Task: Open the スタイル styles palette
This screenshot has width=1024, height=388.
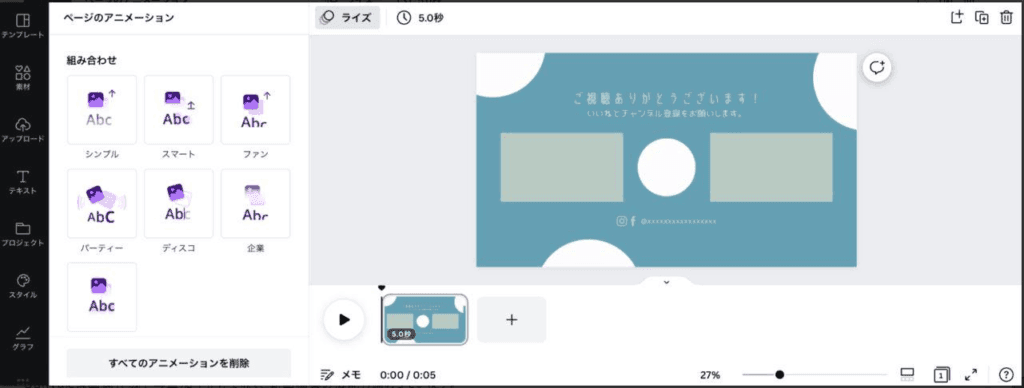Action: click(23, 286)
